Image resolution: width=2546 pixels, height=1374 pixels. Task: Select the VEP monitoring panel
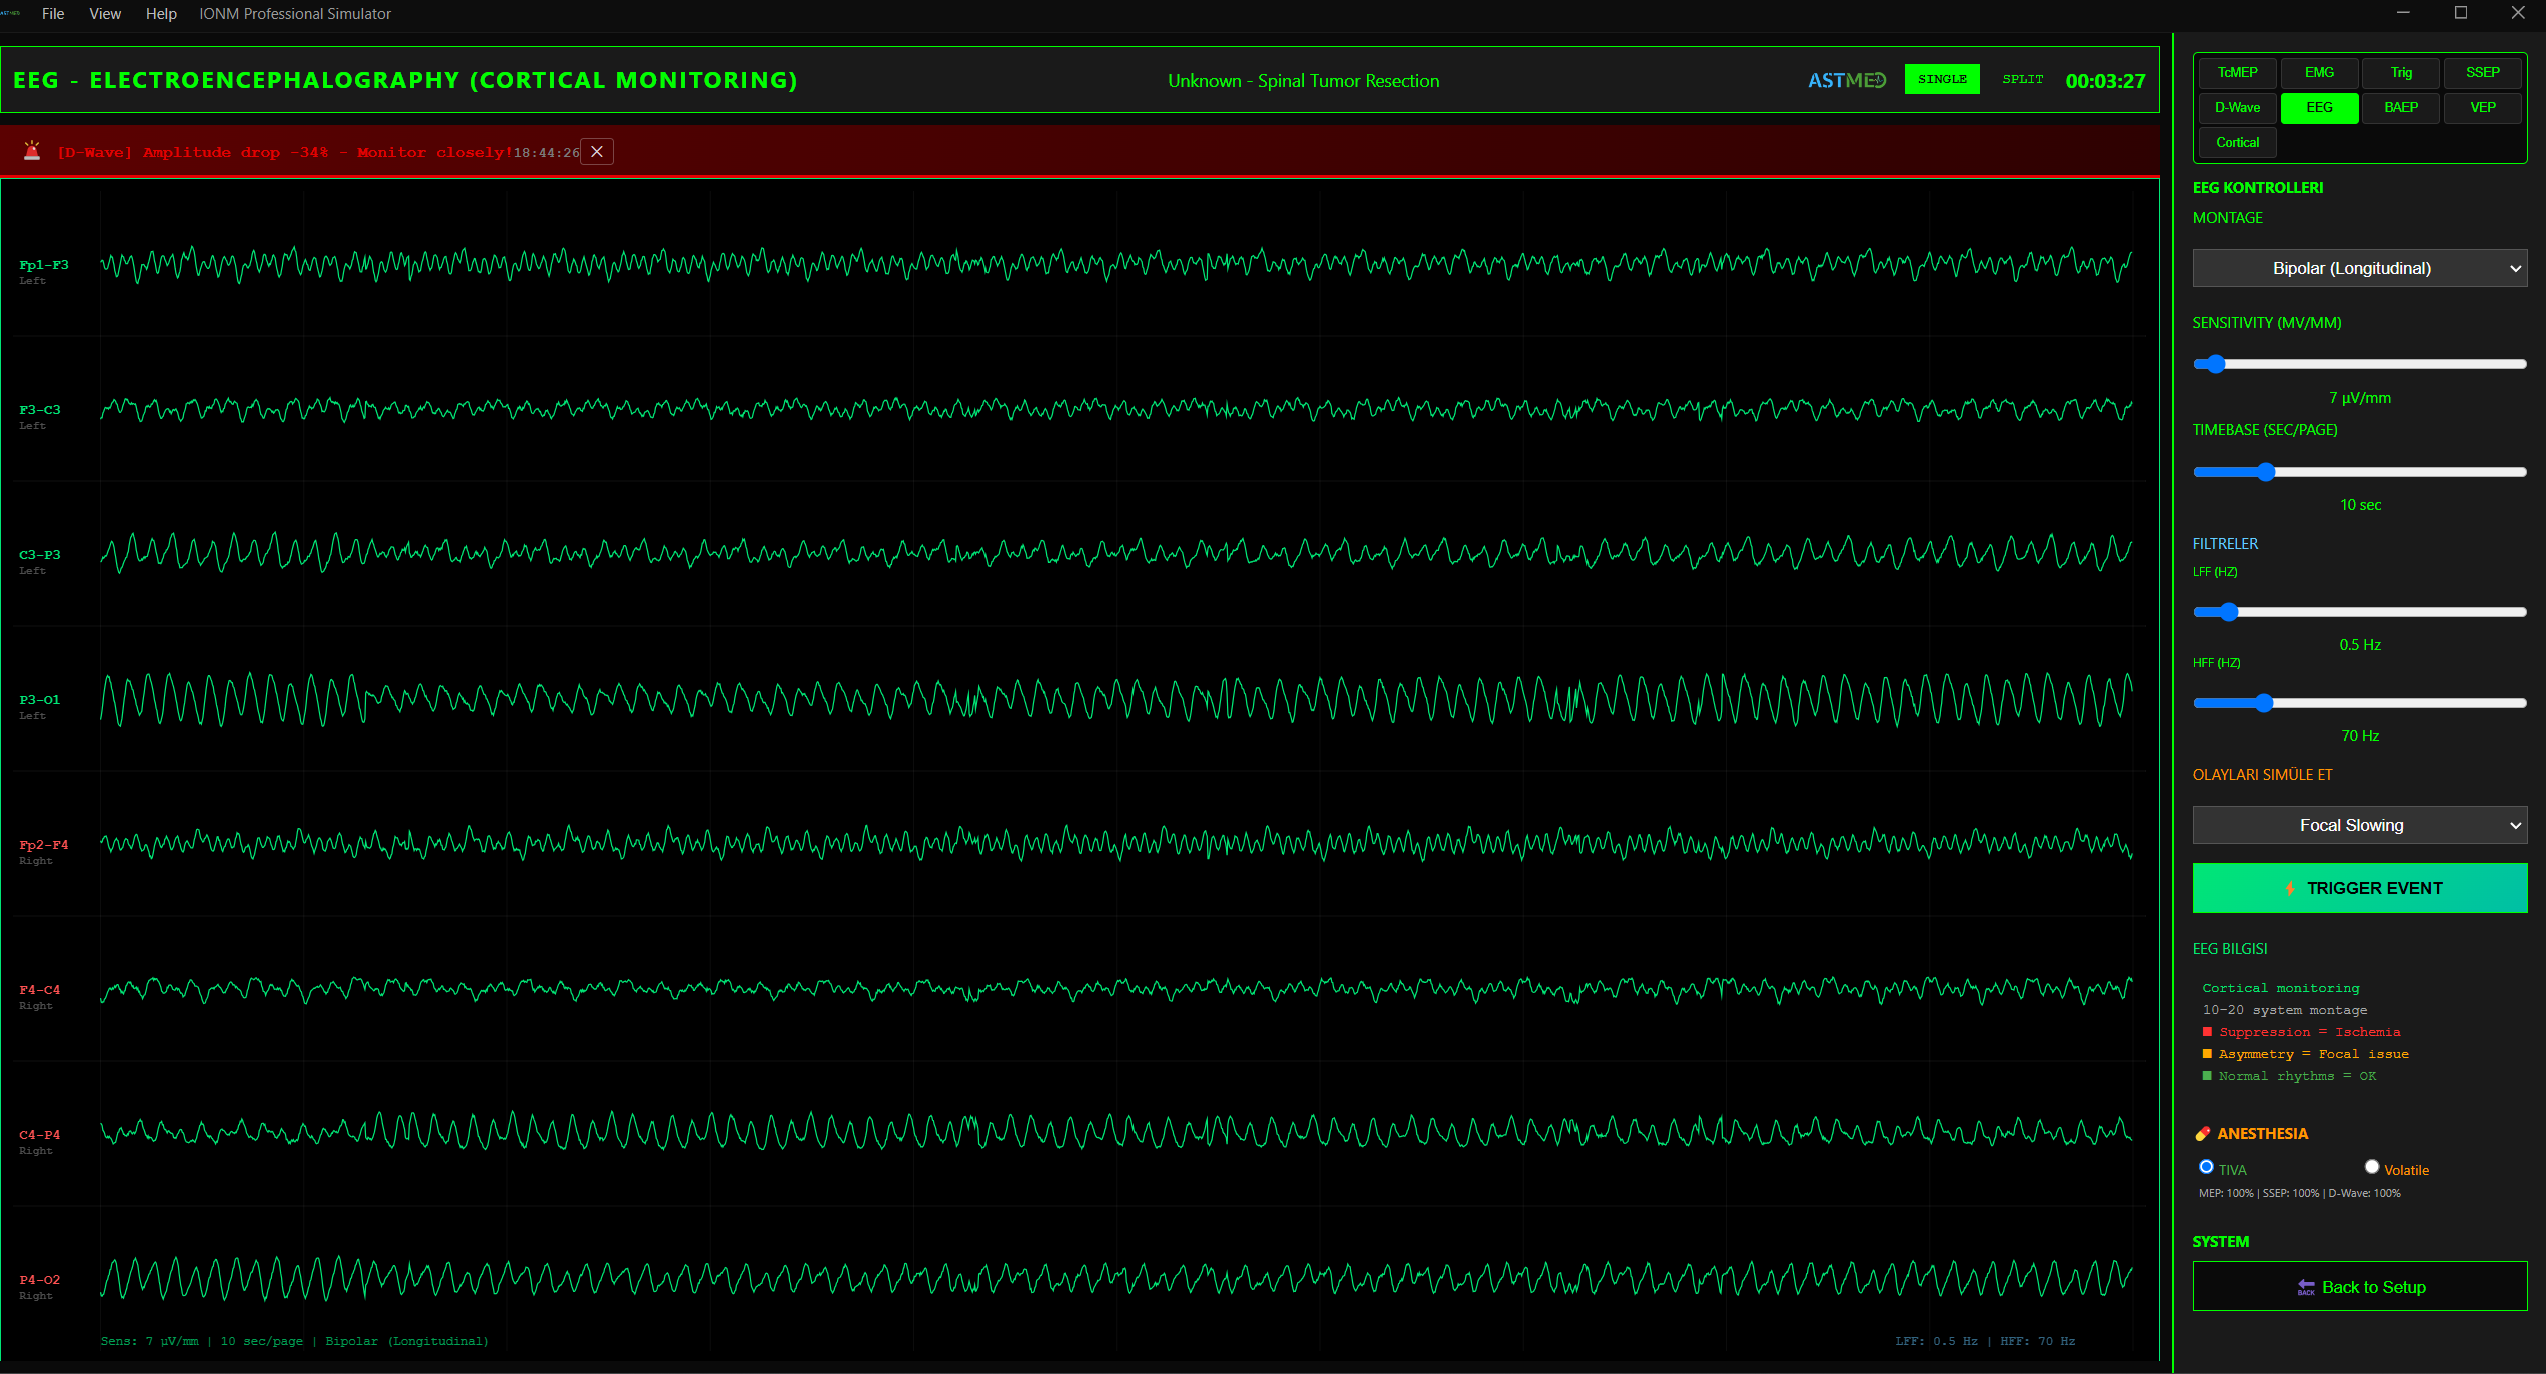(x=2482, y=107)
